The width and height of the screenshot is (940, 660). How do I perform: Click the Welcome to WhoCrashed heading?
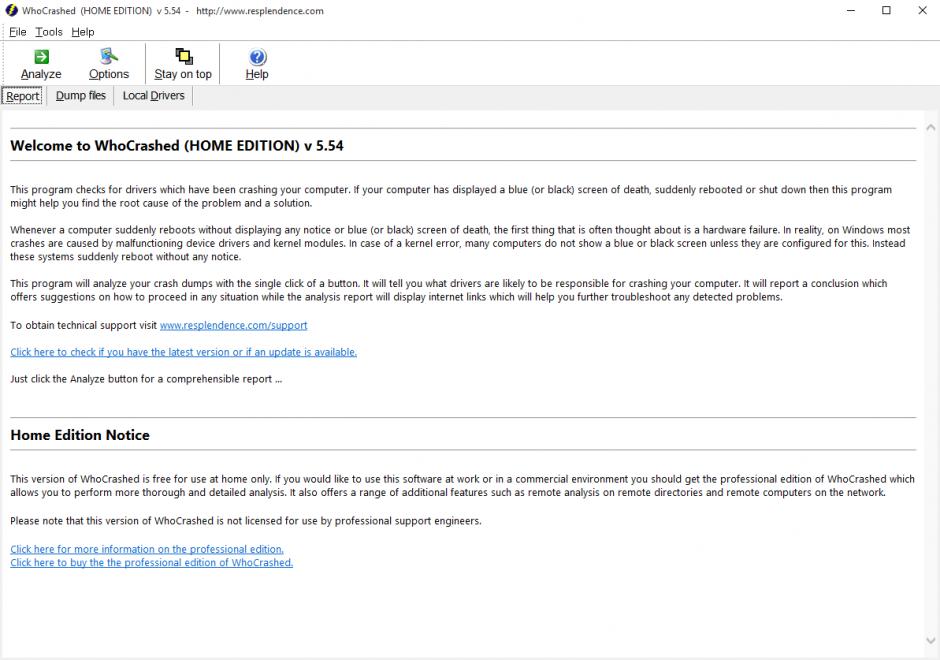pyautogui.click(x=177, y=146)
